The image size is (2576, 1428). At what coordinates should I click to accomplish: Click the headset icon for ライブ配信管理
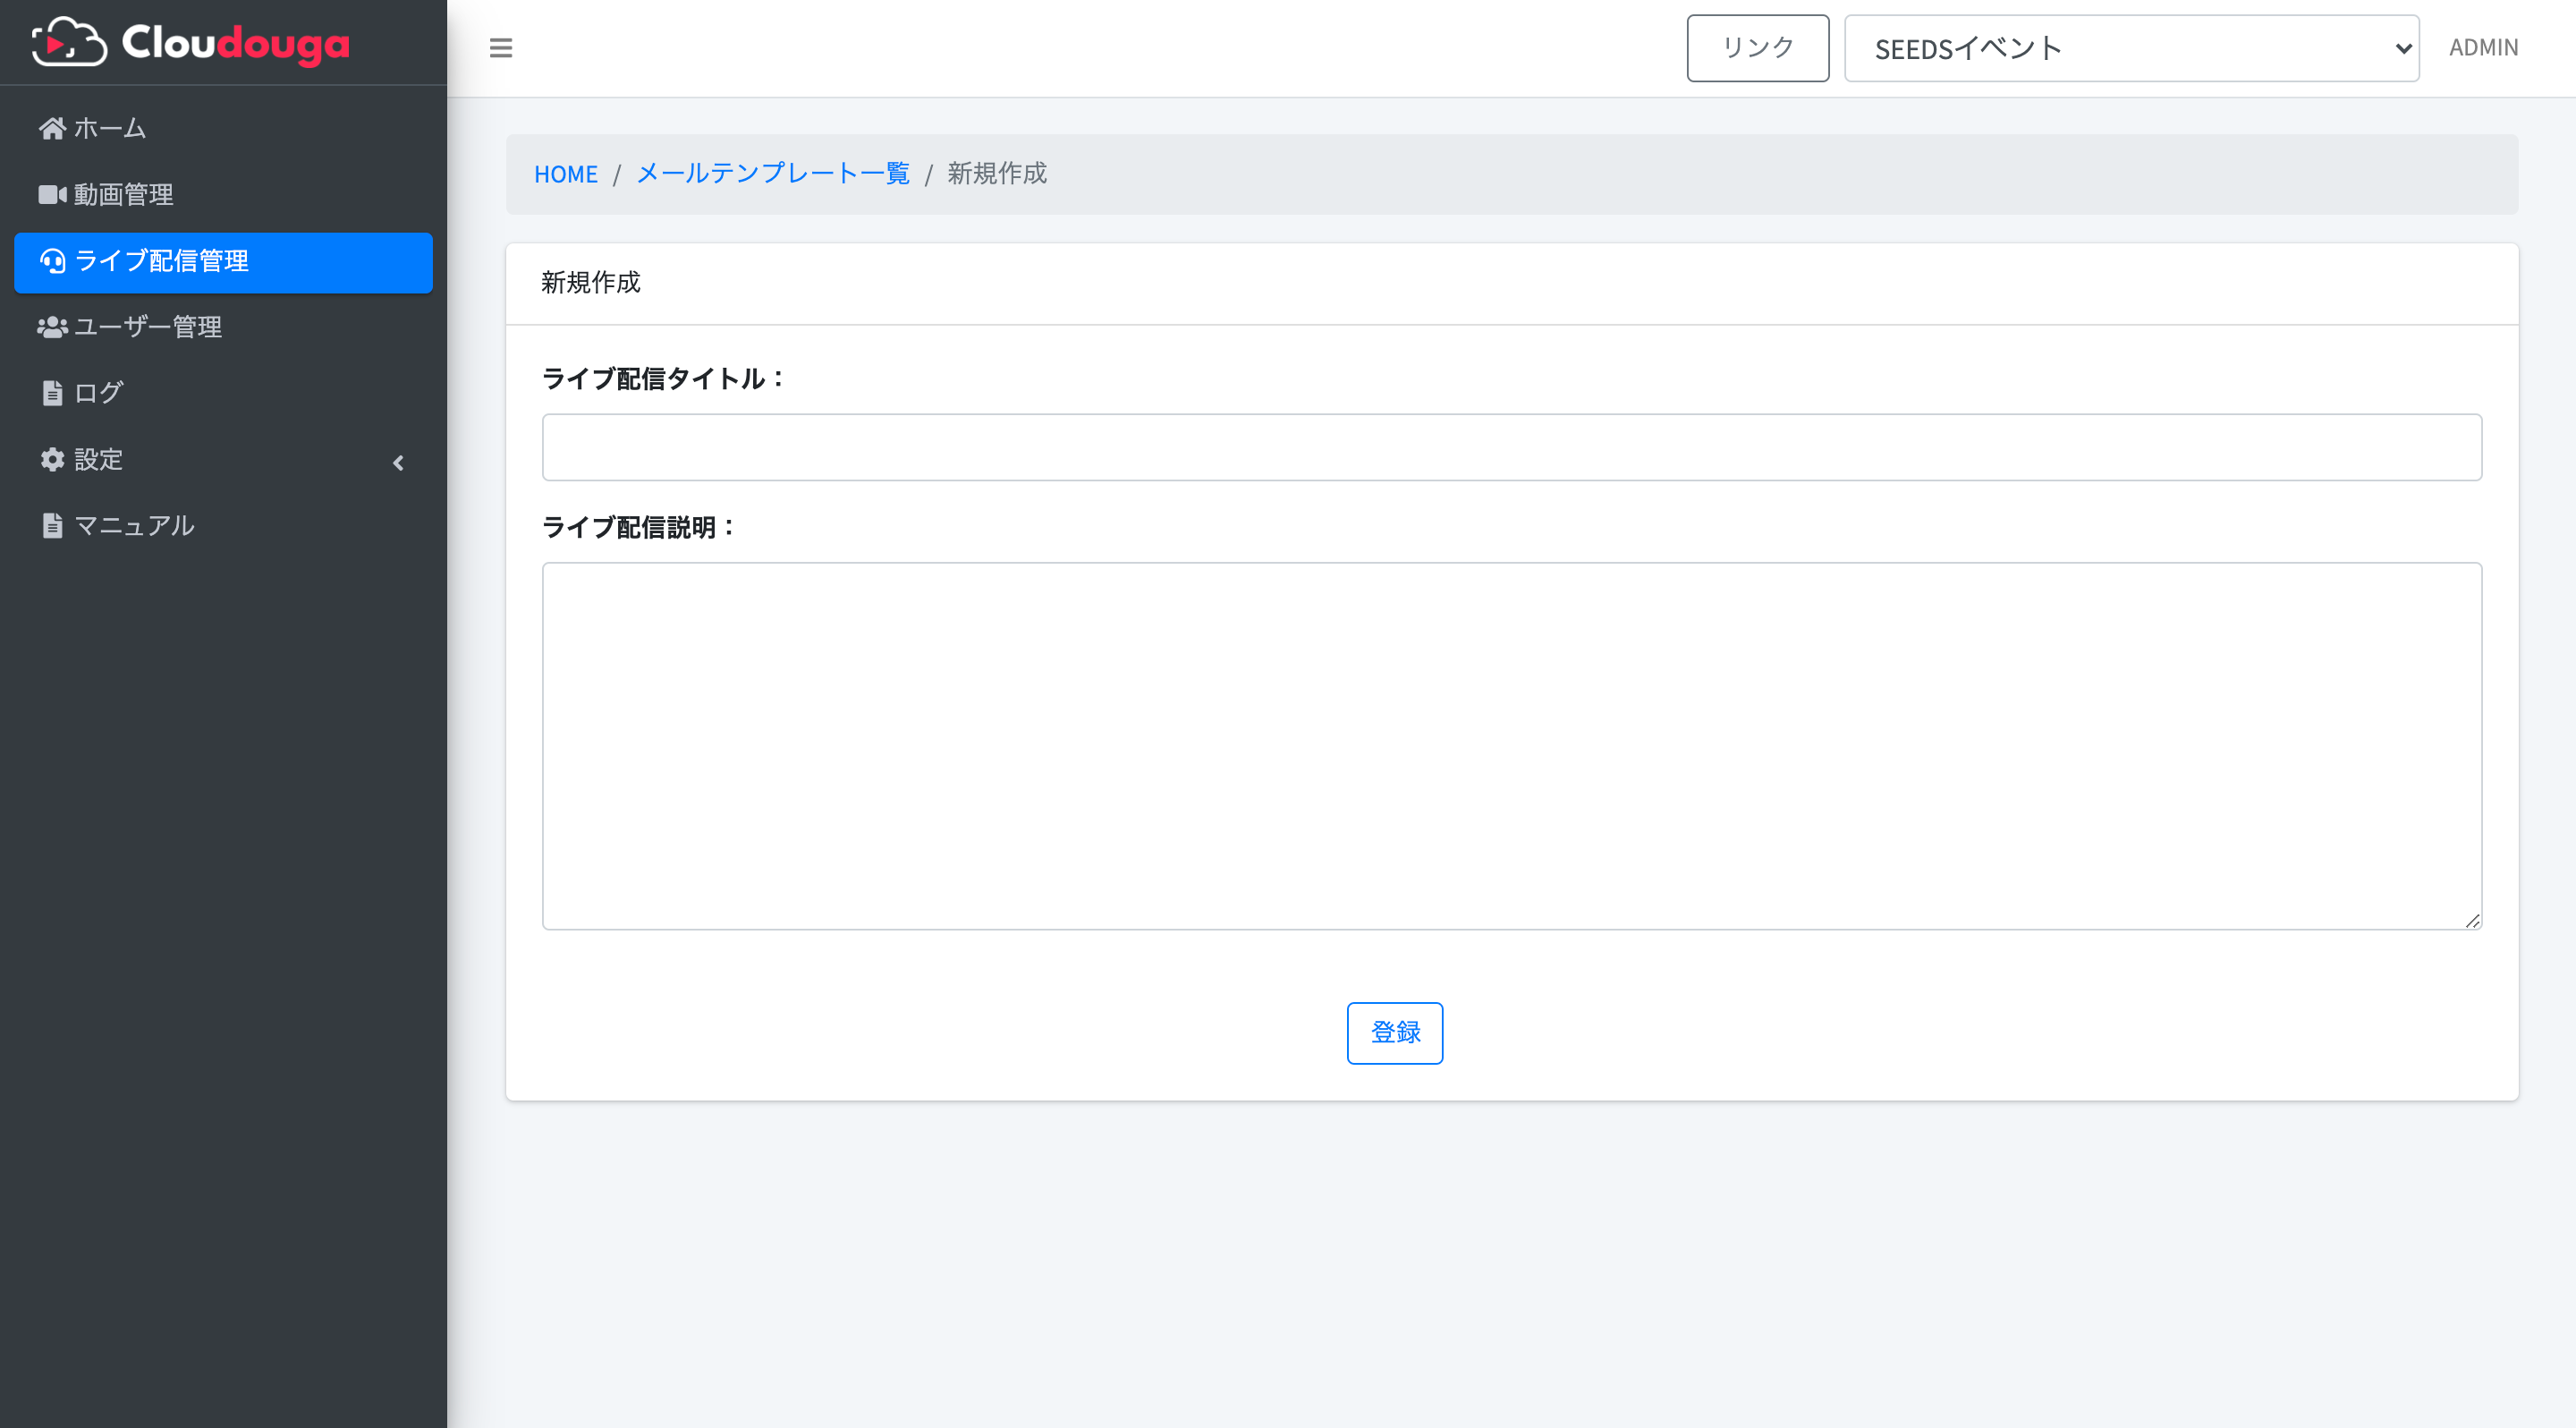(x=52, y=261)
